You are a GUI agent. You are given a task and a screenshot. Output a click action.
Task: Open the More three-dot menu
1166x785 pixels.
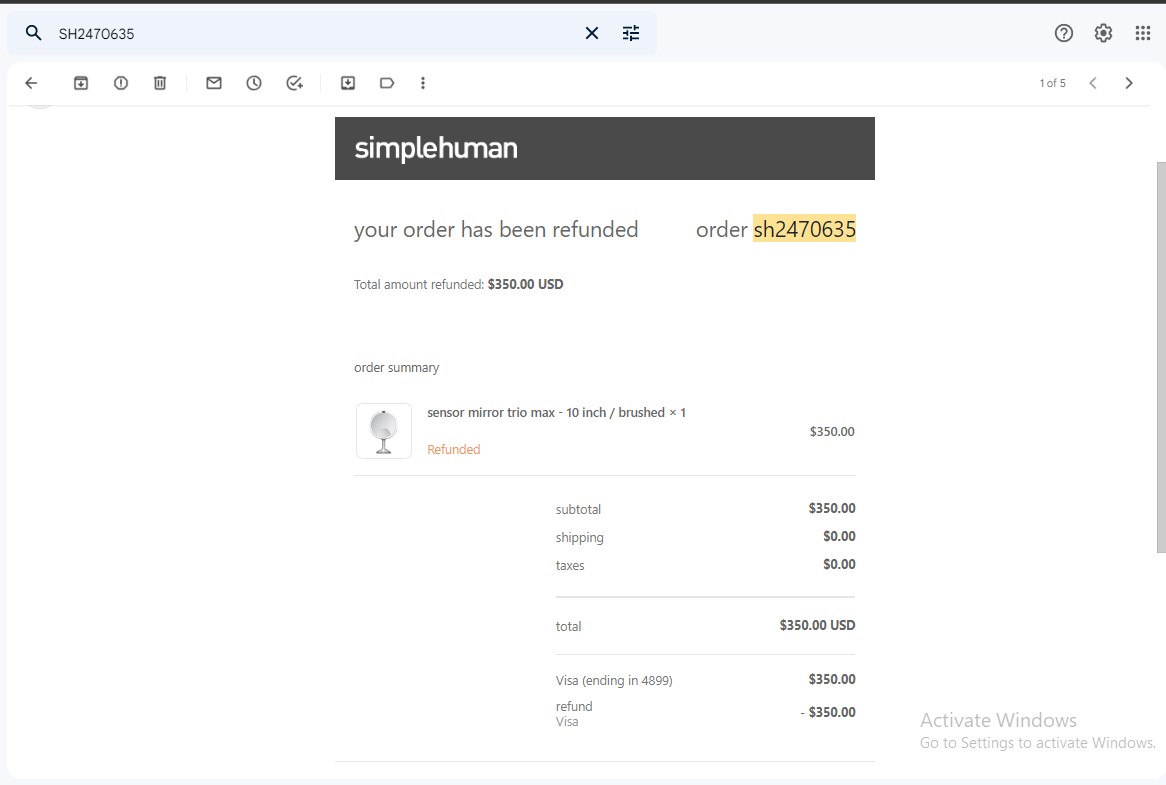(423, 83)
